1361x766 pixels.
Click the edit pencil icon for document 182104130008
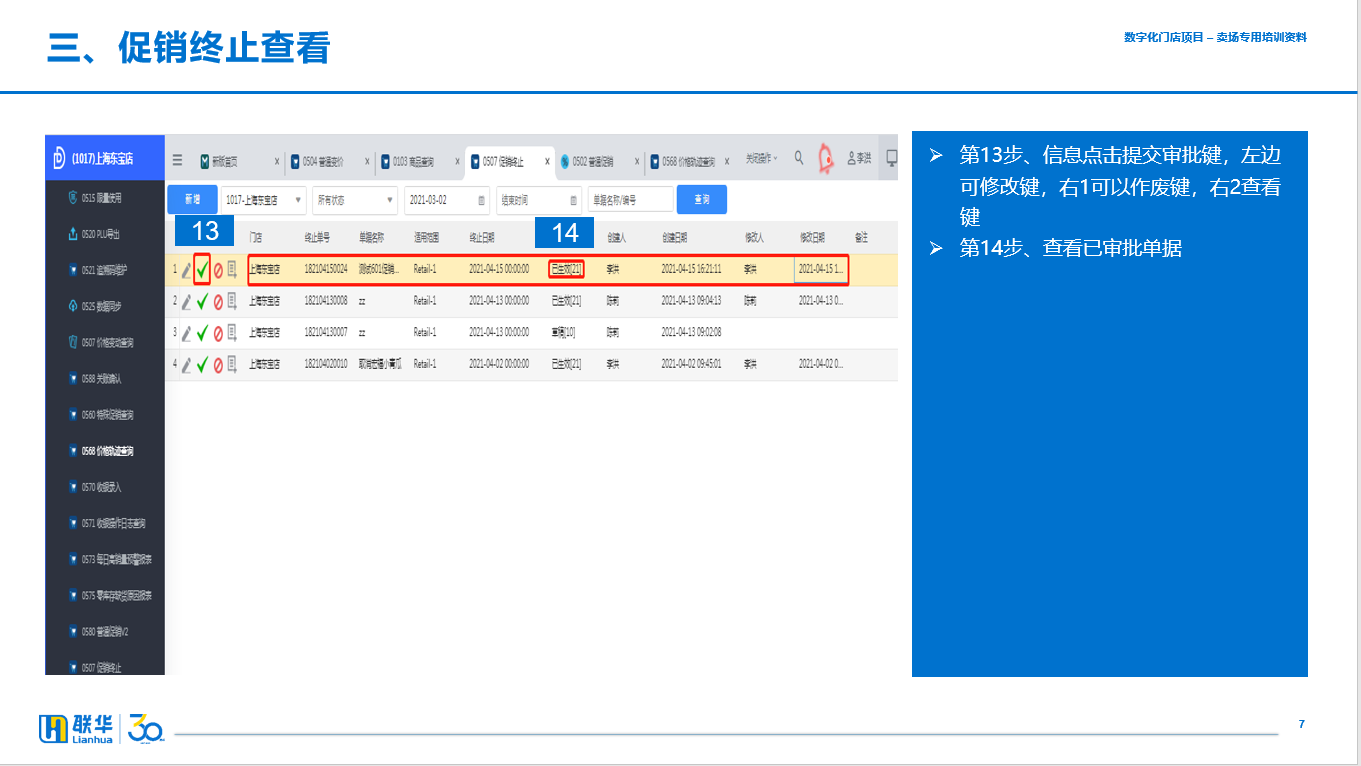pyautogui.click(x=186, y=301)
